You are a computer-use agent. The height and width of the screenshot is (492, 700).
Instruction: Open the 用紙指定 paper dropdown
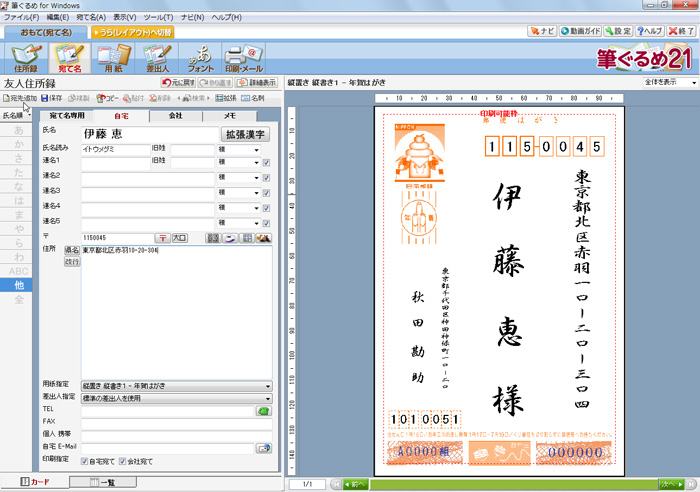175,385
